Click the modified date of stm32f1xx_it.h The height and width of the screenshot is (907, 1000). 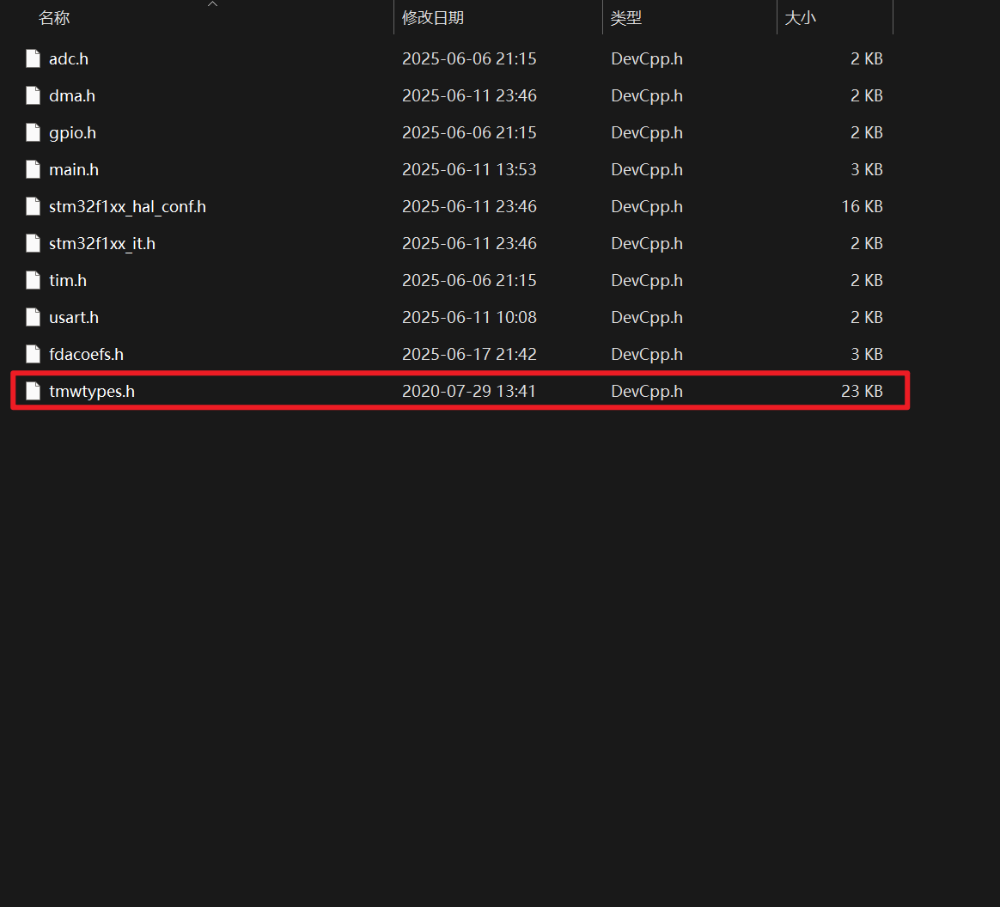tap(469, 244)
